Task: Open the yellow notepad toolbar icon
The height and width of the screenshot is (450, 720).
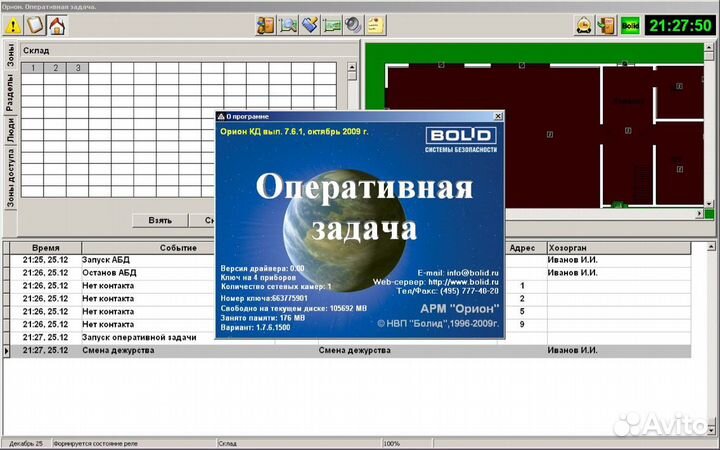Action: coord(376,25)
